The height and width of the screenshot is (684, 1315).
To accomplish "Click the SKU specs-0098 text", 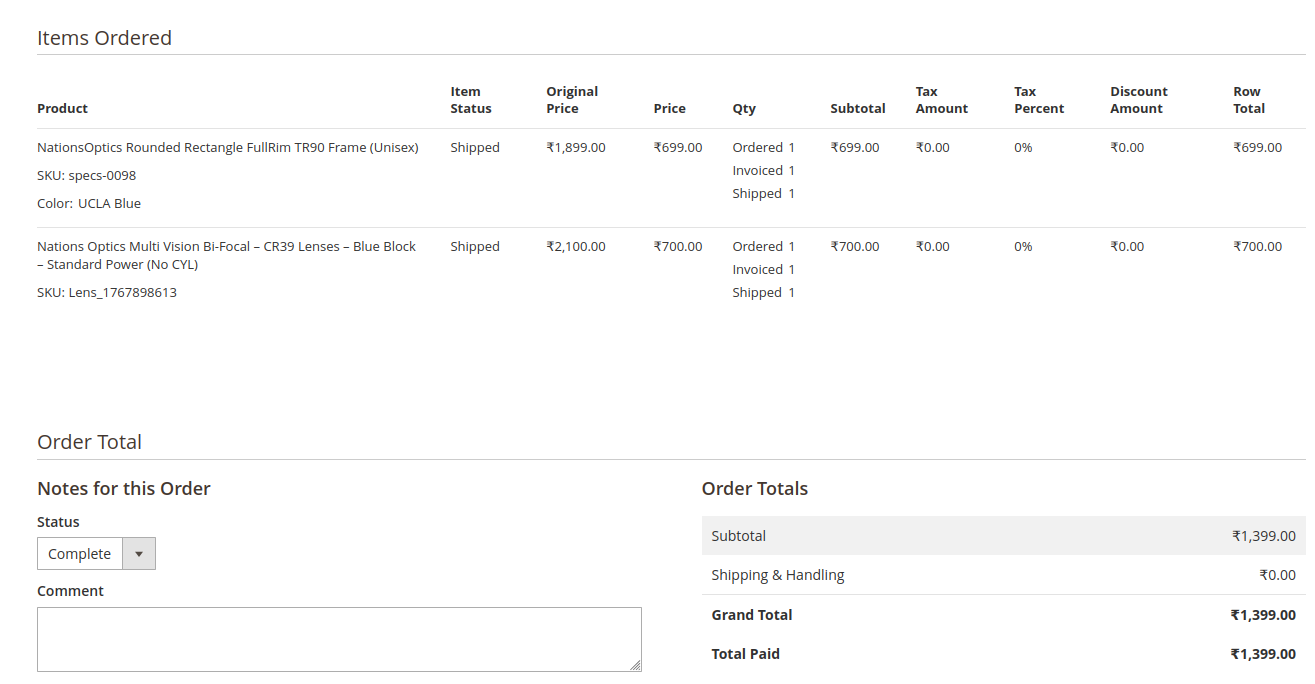I will pos(86,175).
